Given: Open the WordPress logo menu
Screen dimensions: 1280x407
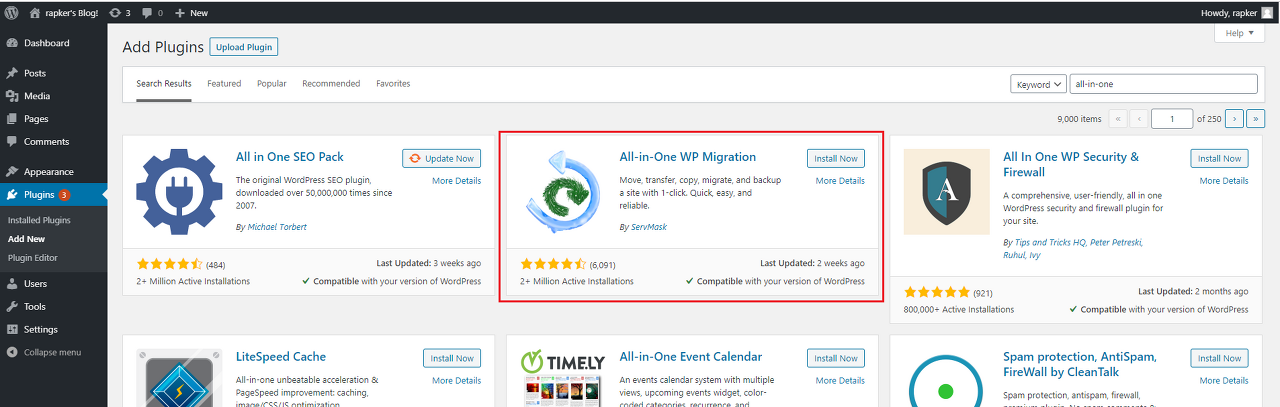Looking at the screenshot, I should point(13,13).
